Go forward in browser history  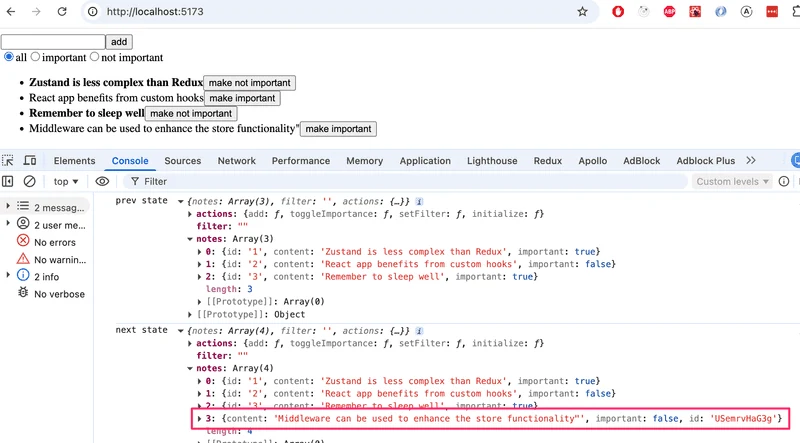point(36,11)
